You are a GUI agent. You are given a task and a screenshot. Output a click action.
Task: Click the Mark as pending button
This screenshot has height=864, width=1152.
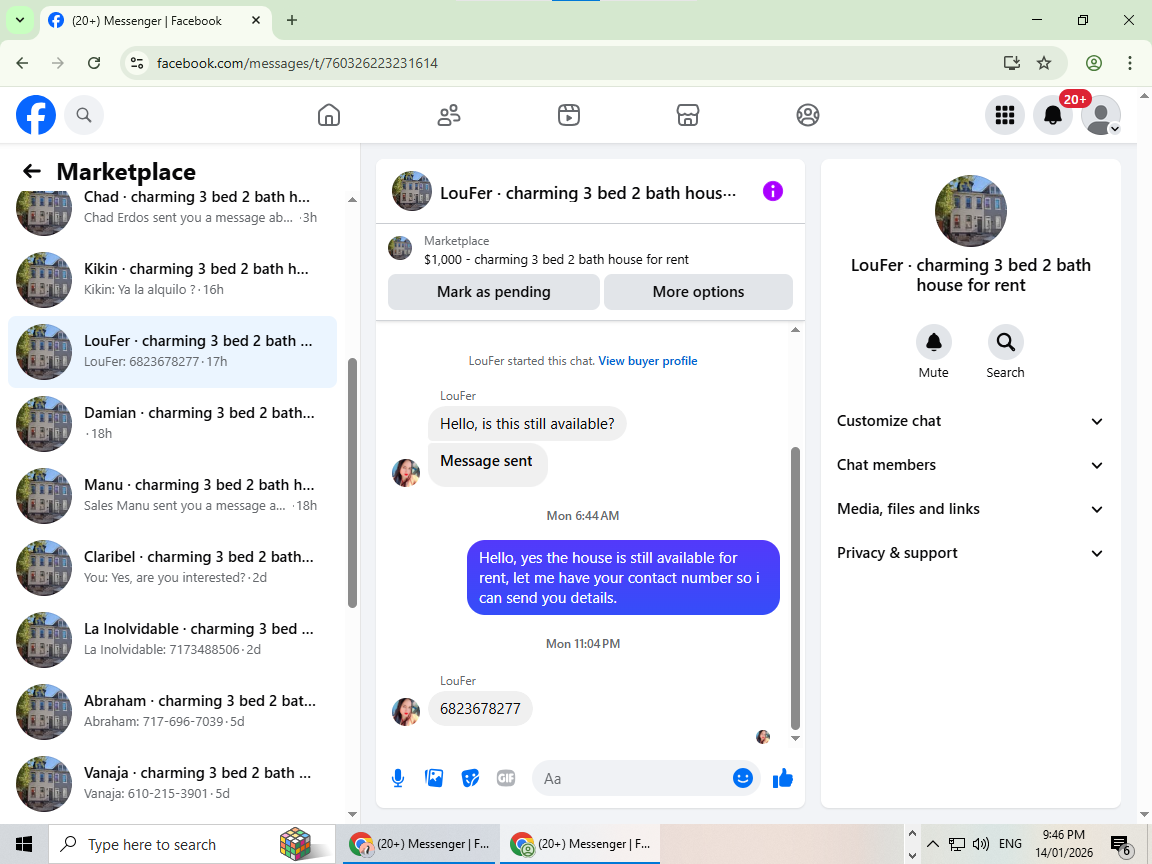[x=494, y=292]
